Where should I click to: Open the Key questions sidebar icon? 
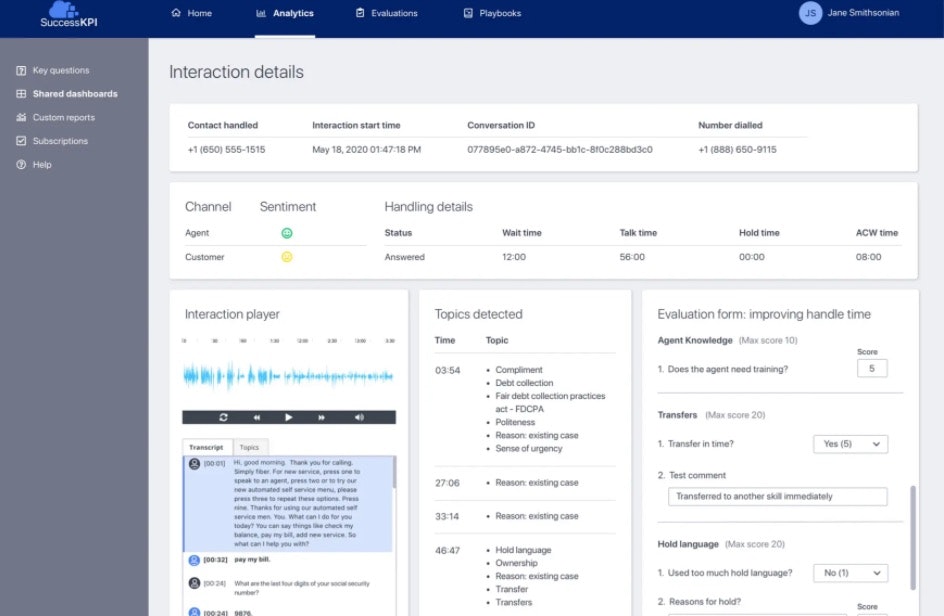(22, 70)
